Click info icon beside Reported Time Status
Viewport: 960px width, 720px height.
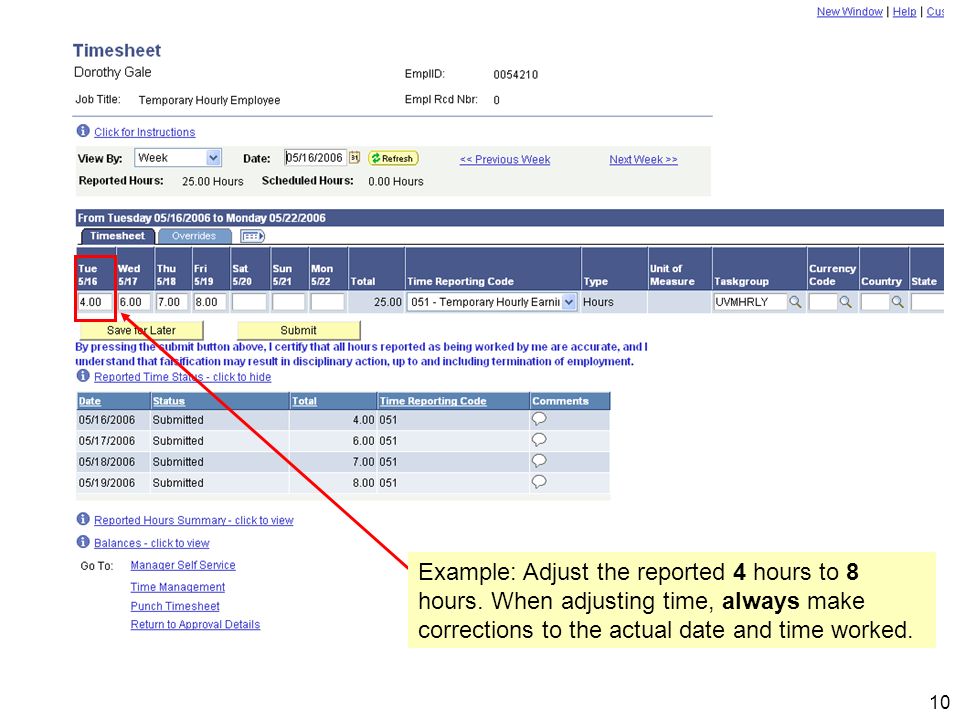(83, 376)
